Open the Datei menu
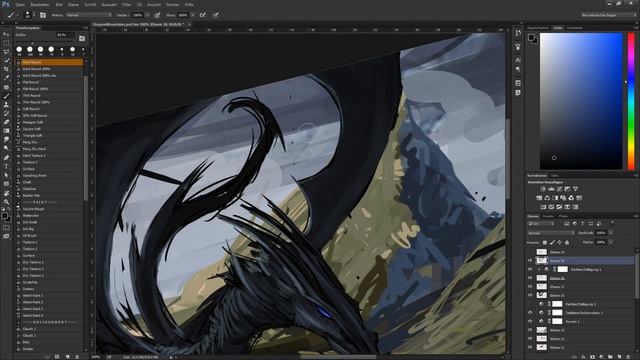Image resolution: width=640 pixels, height=360 pixels. pyautogui.click(x=20, y=4)
